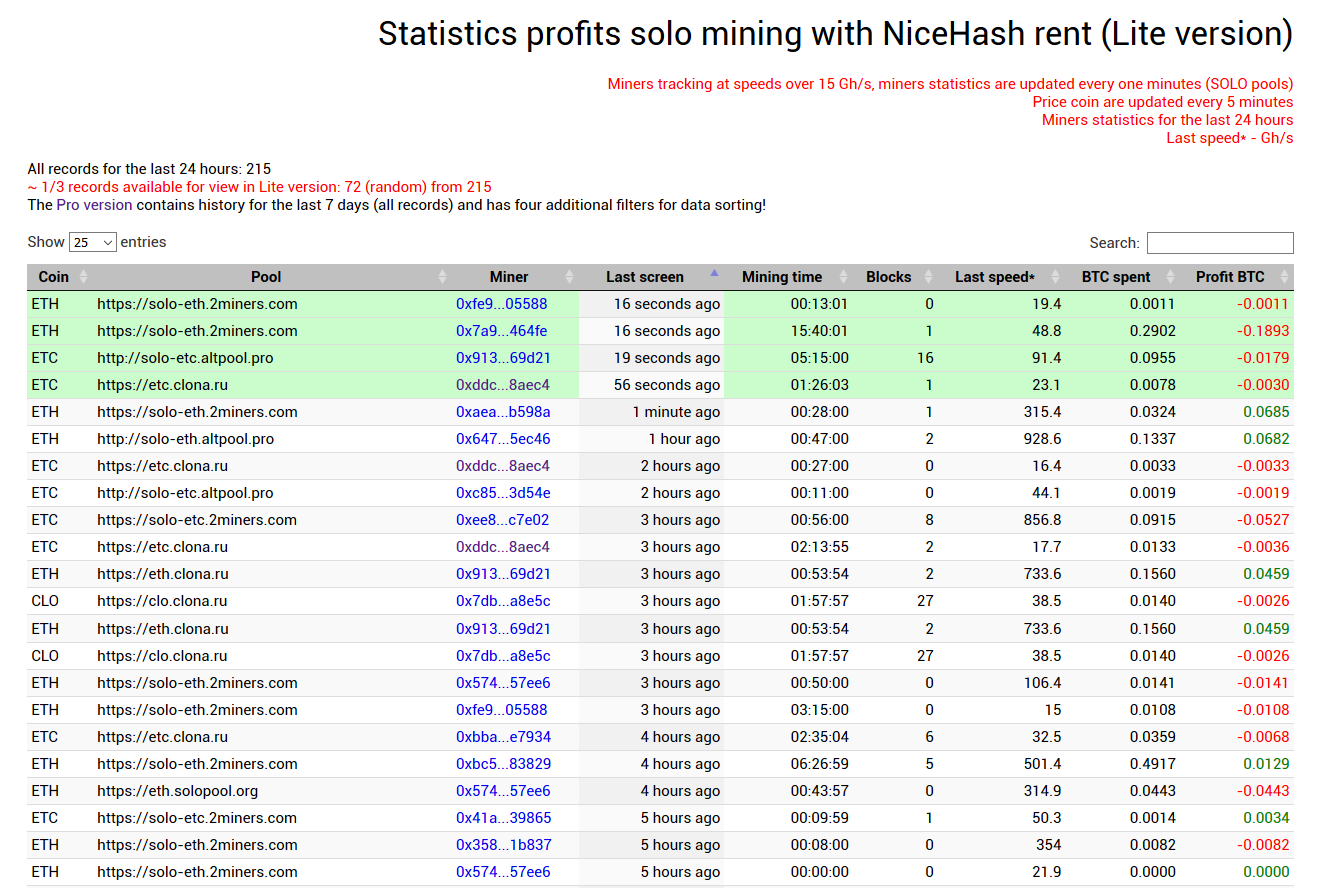The width and height of the screenshot is (1320, 888).
Task: Sort table by BTC spent column
Action: (x=1123, y=277)
